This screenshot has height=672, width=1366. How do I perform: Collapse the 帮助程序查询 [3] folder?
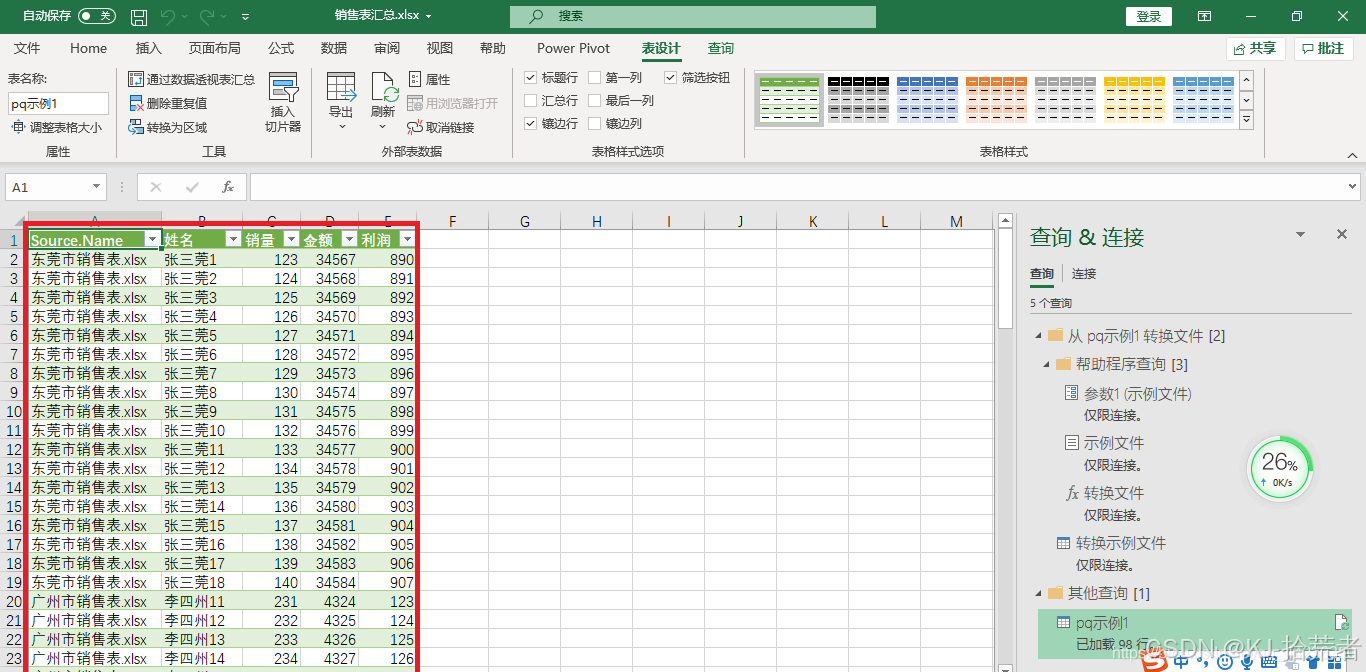pos(1047,364)
